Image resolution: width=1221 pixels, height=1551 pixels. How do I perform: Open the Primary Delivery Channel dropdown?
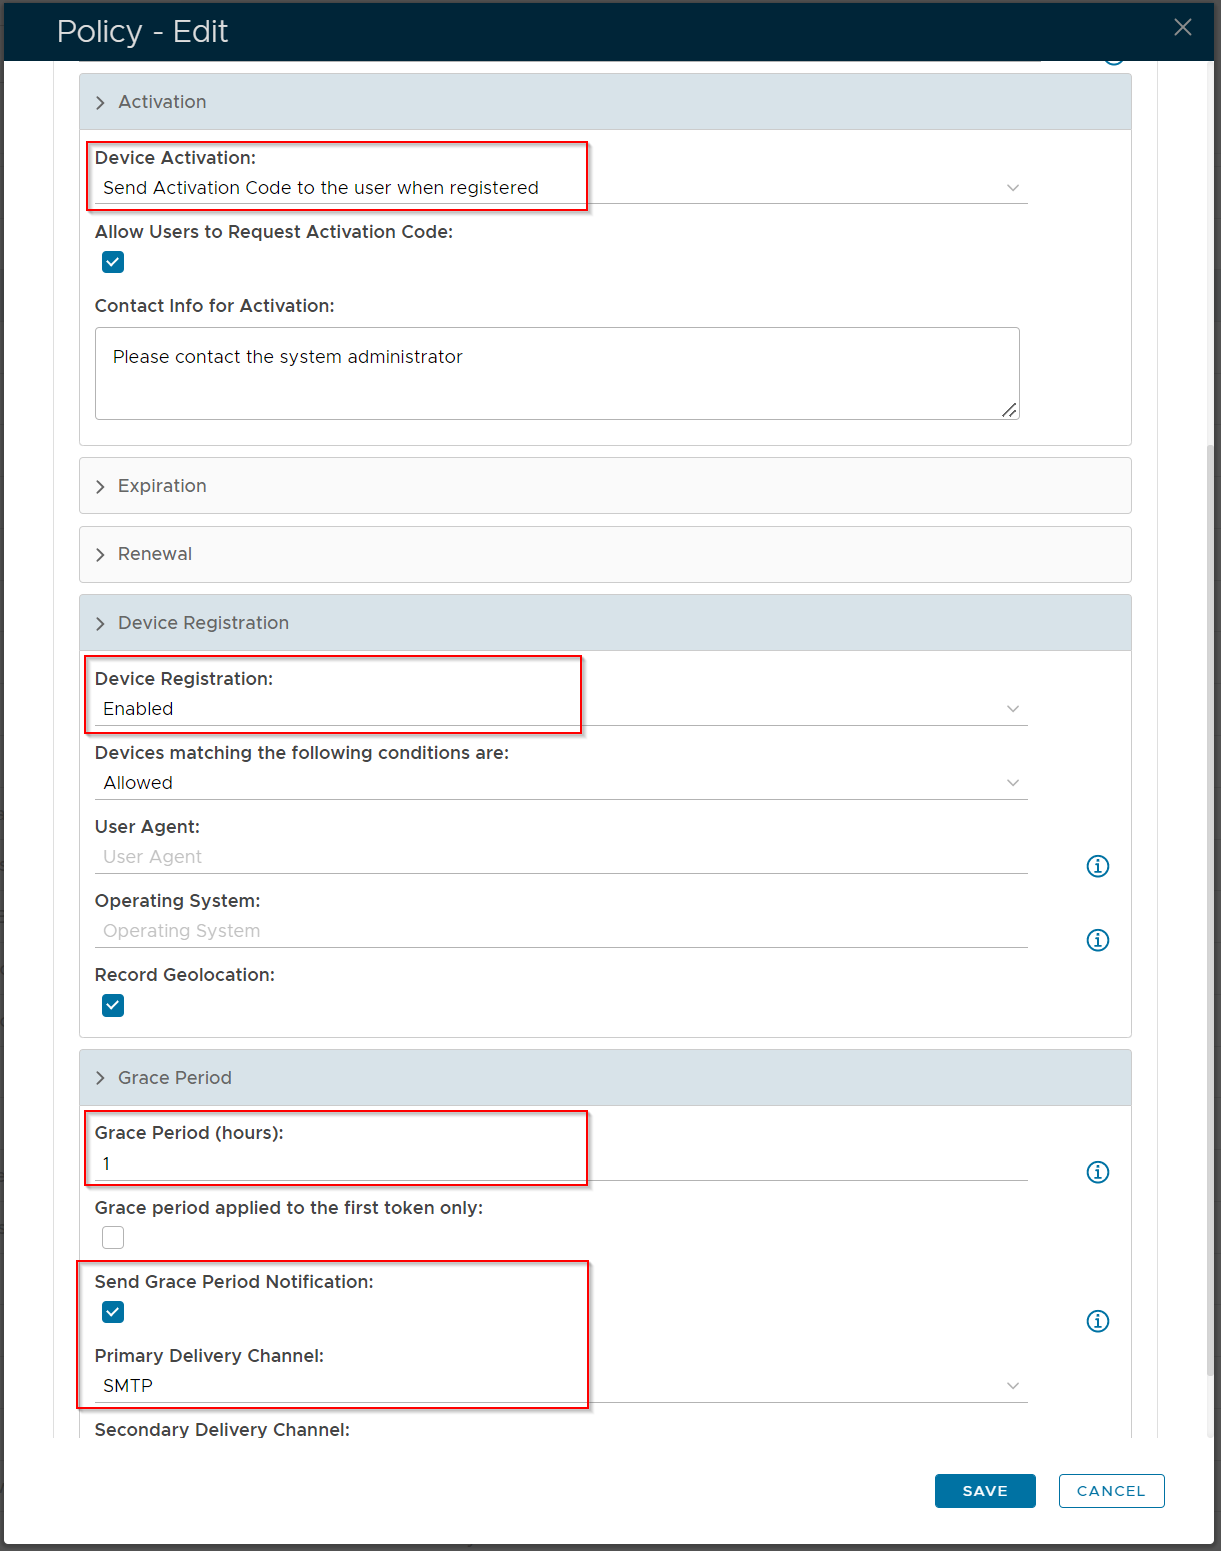(x=560, y=1386)
